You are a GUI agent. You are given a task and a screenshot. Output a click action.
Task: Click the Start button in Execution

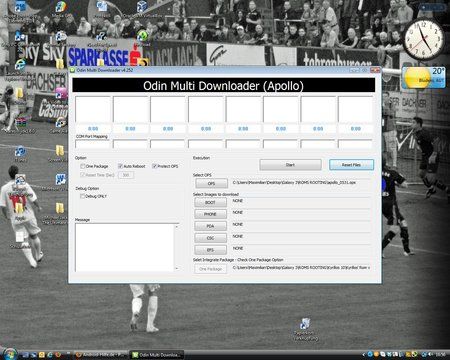tap(290, 165)
